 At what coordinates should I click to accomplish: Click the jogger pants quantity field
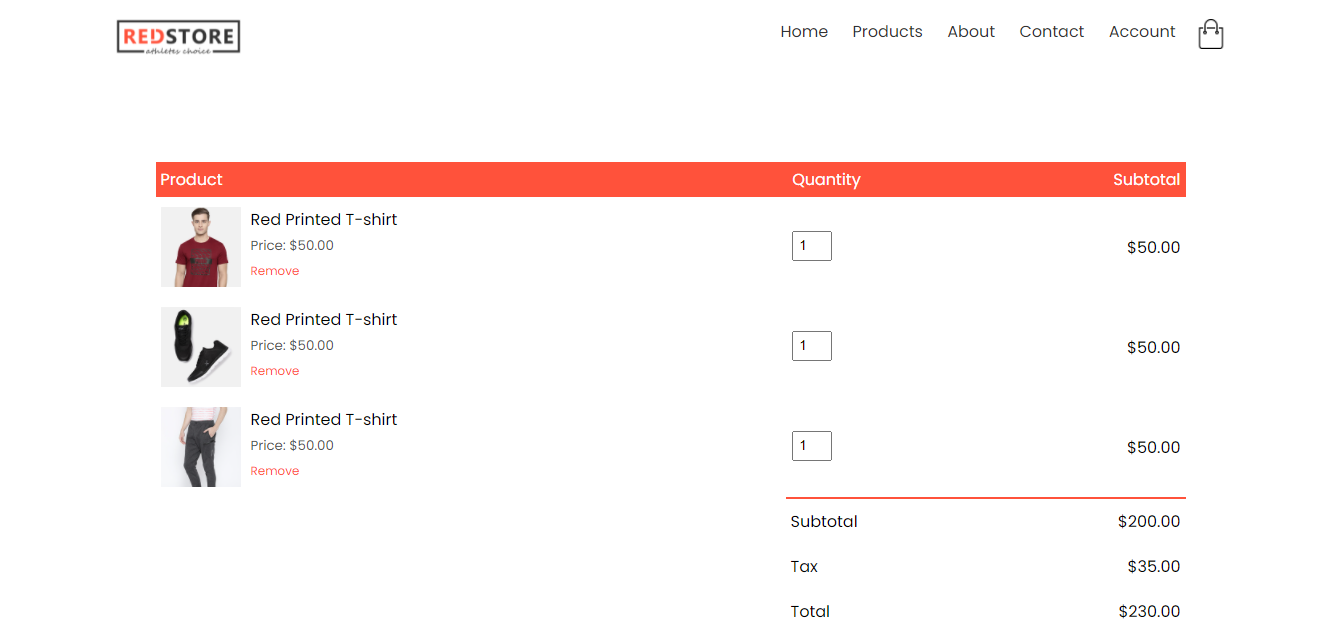tap(811, 445)
